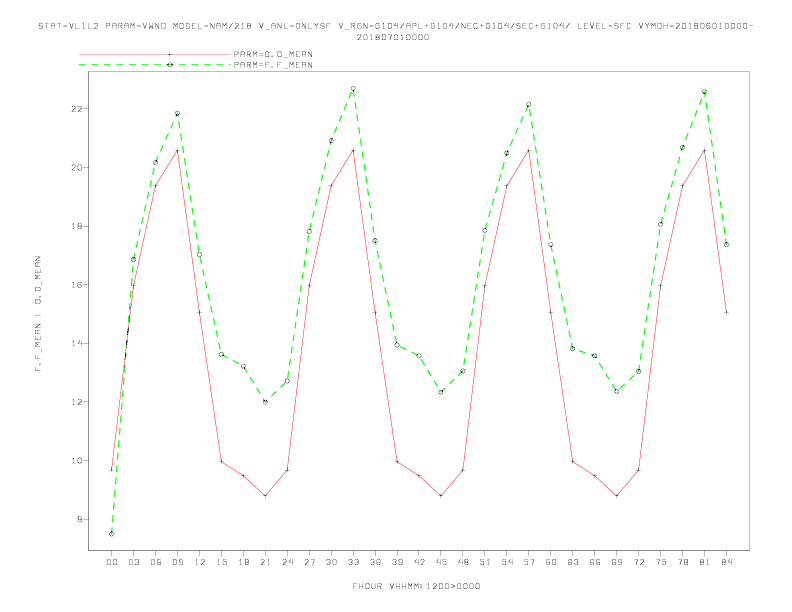Select green F.F_MEAN circle marker at hour 00
This screenshot has width=792, height=612.
coord(112,534)
